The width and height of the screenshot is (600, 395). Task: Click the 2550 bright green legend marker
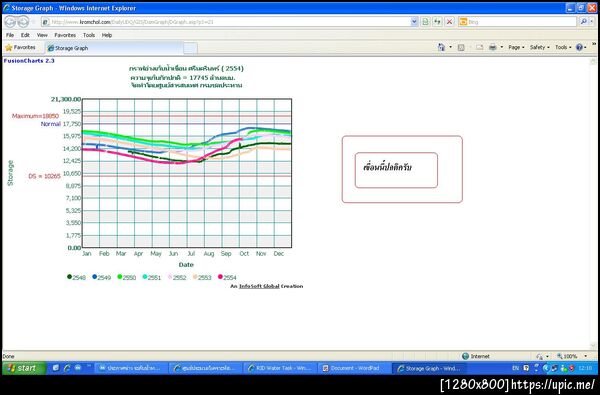pyautogui.click(x=120, y=277)
